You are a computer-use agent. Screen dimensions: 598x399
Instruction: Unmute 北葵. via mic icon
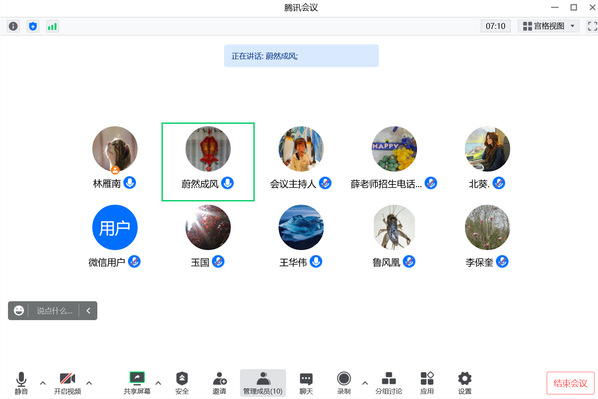click(x=499, y=183)
